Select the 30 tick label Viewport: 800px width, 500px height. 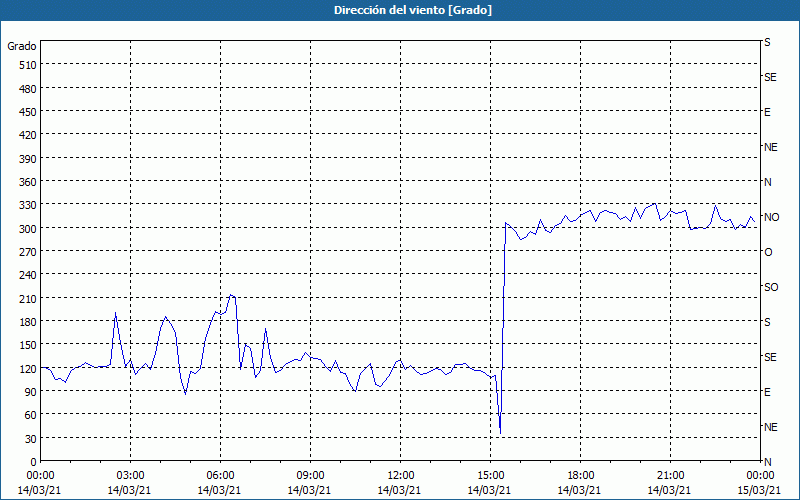click(x=31, y=439)
